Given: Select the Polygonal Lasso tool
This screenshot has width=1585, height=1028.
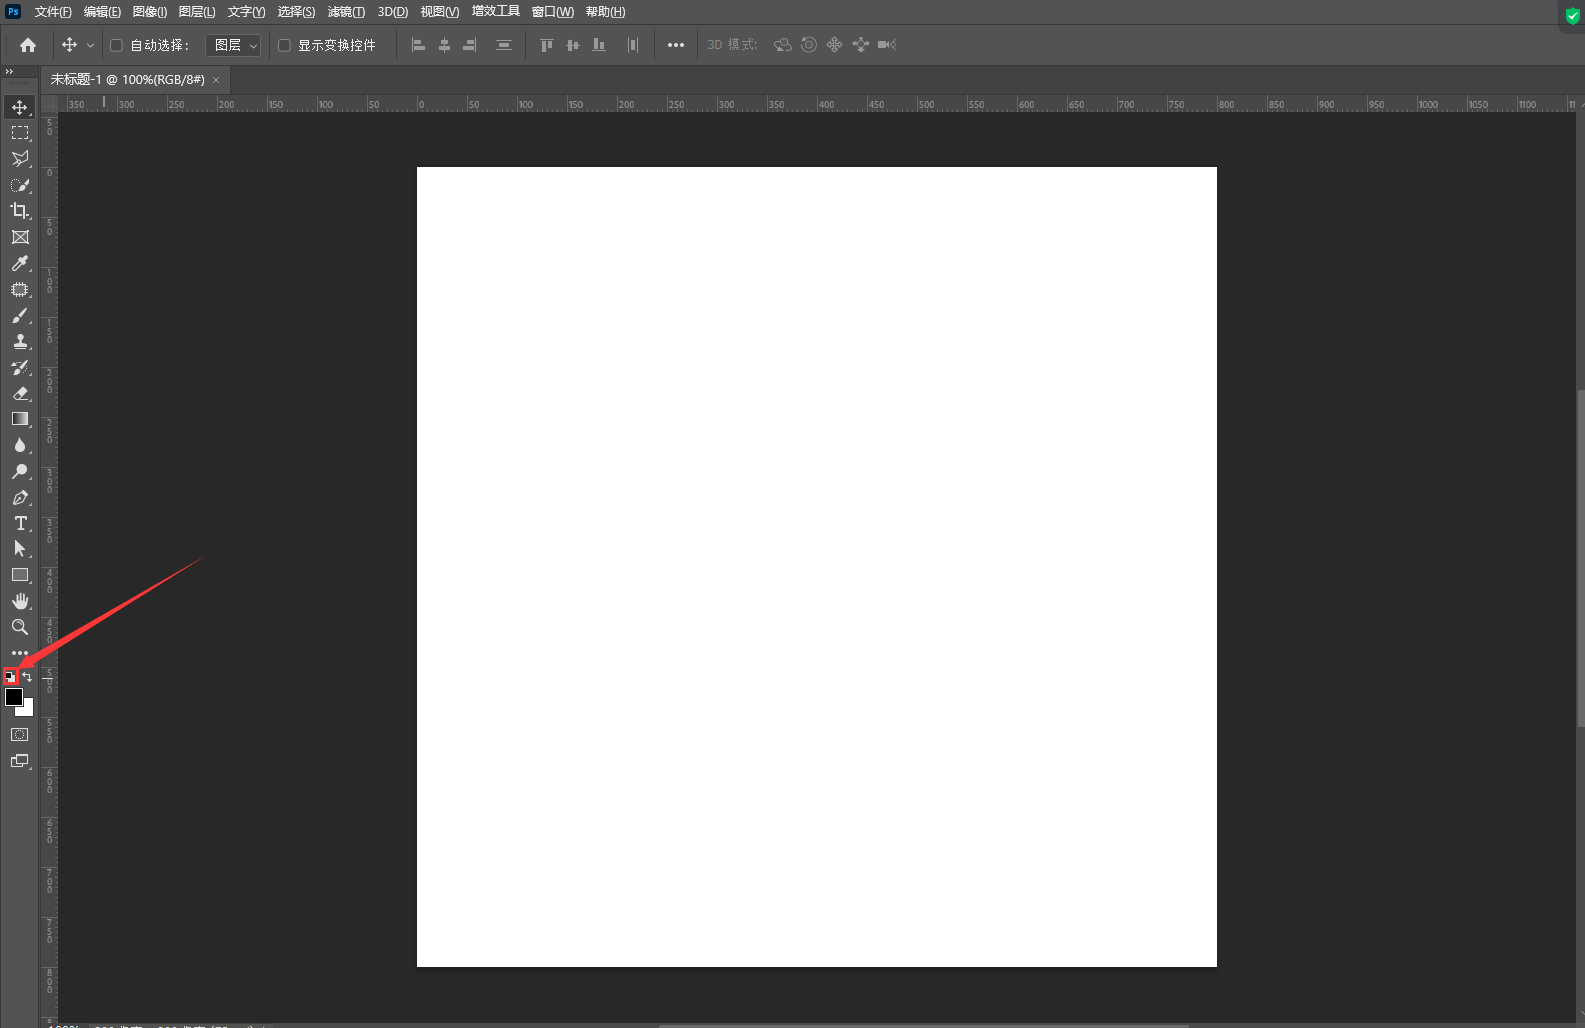Looking at the screenshot, I should 20,159.
